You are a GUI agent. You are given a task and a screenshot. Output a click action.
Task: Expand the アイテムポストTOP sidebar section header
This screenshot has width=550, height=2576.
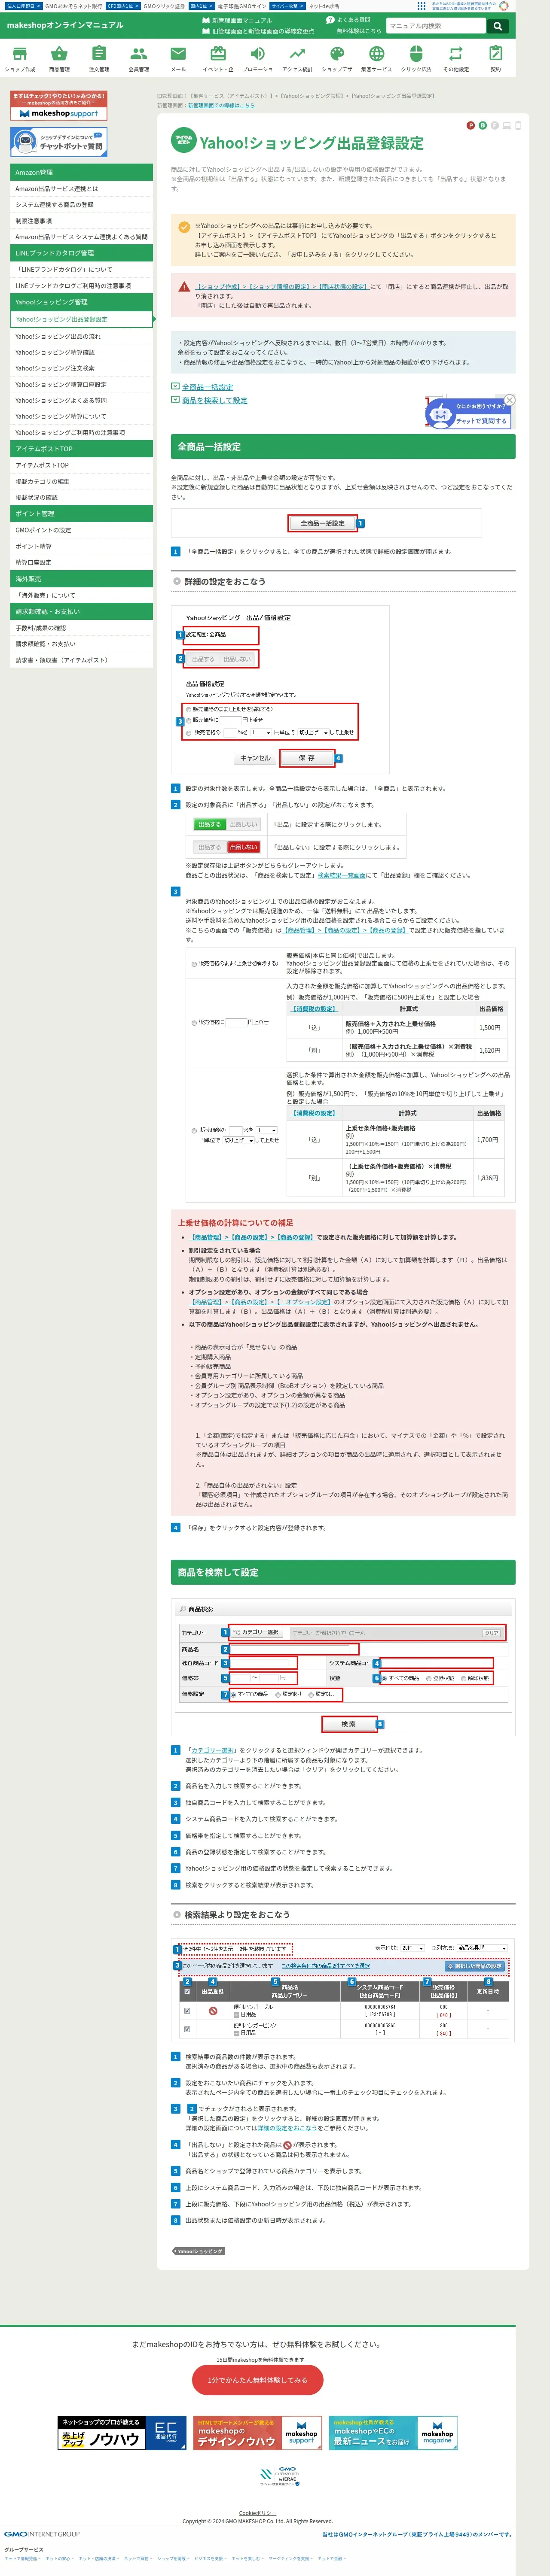(x=82, y=449)
